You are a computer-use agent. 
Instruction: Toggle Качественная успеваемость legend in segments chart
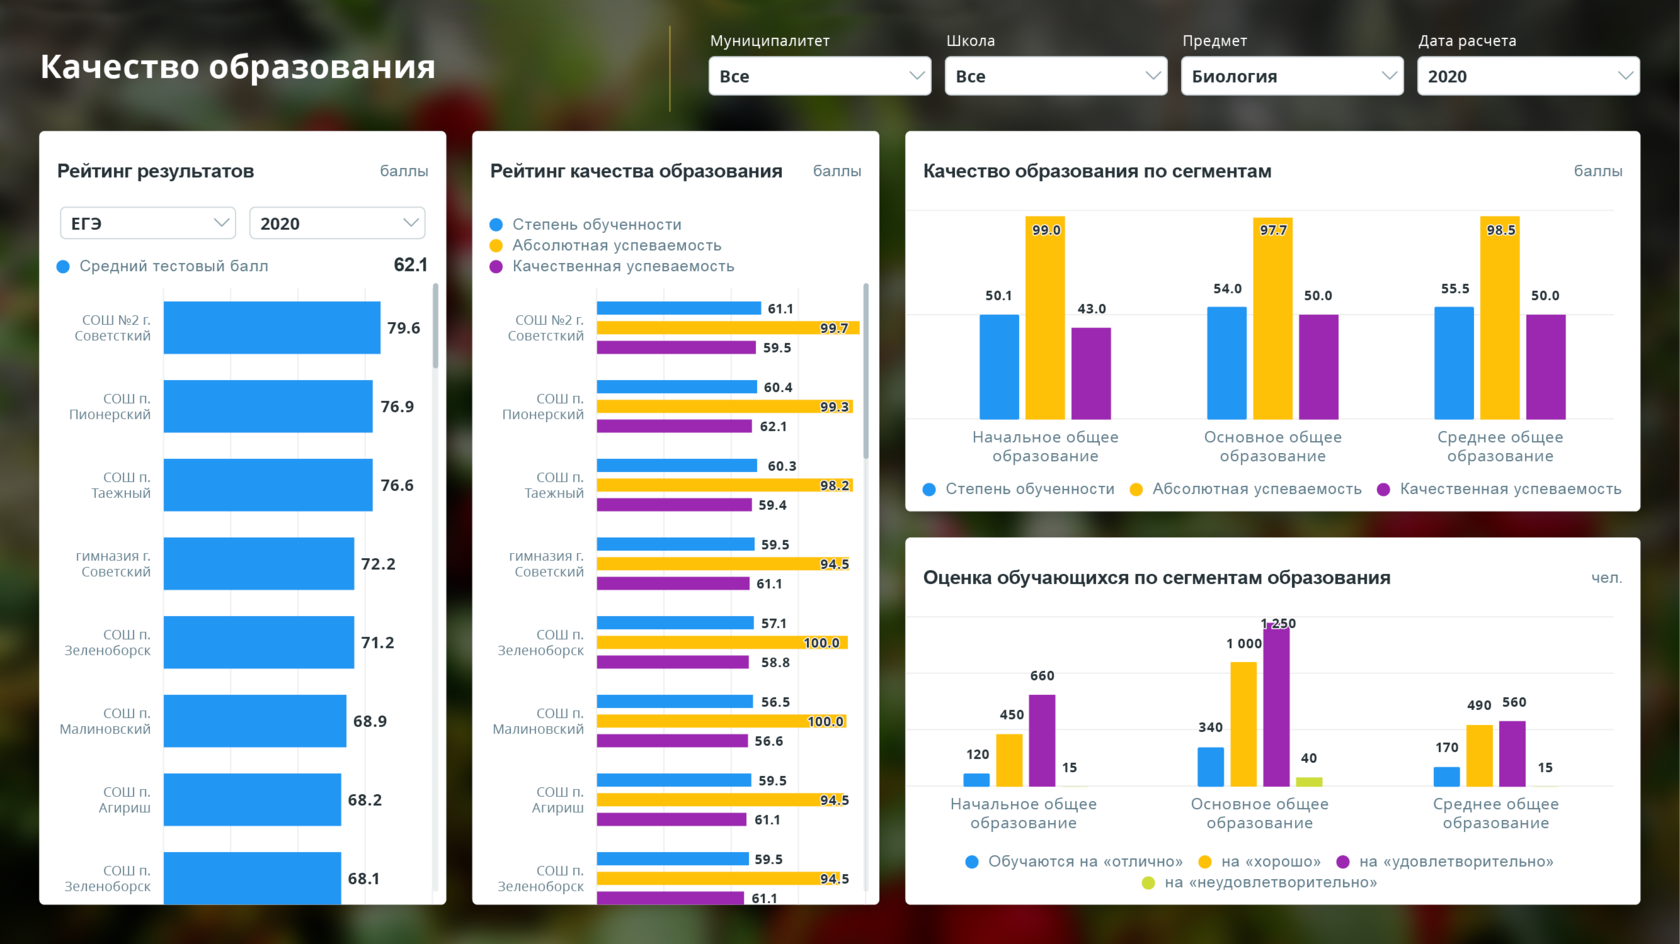[1500, 489]
